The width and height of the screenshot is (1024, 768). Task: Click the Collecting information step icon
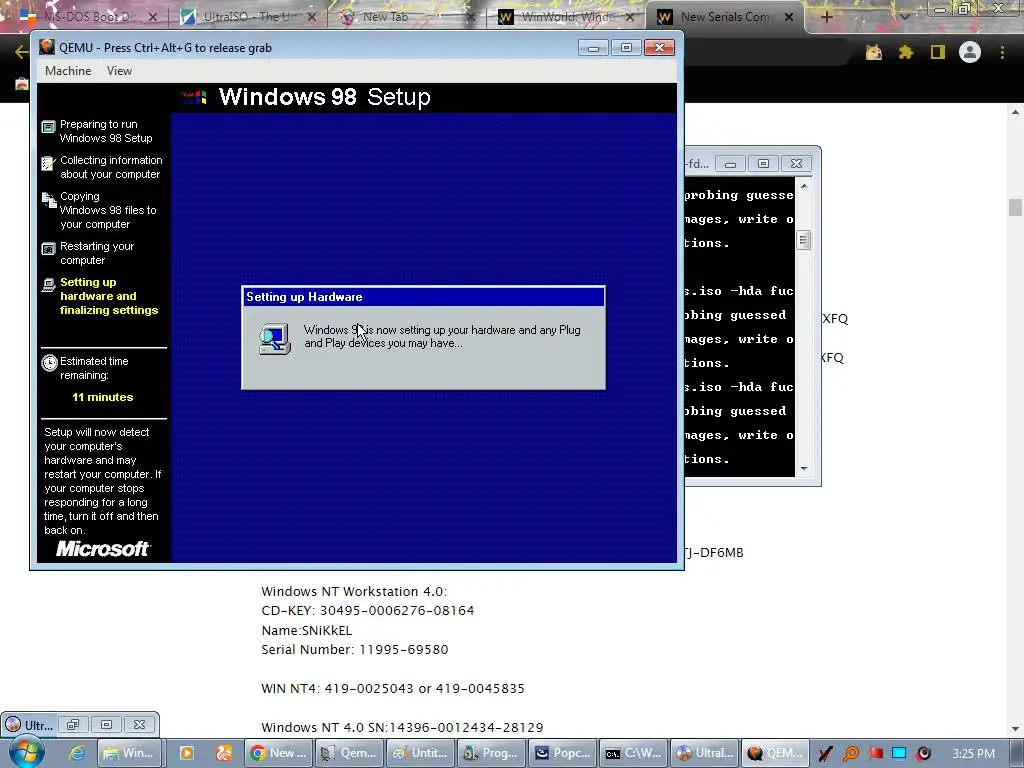(48, 163)
